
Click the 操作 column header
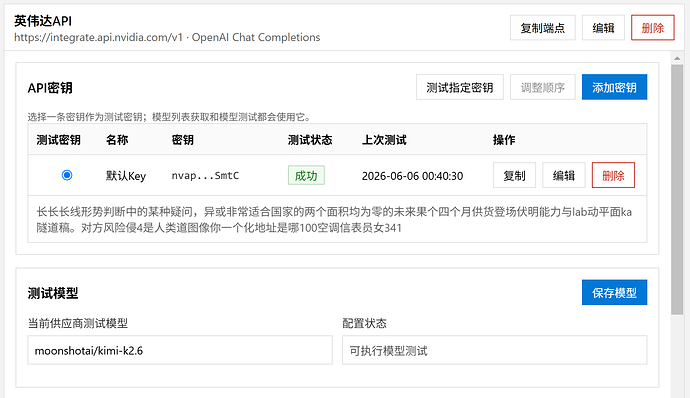point(504,140)
